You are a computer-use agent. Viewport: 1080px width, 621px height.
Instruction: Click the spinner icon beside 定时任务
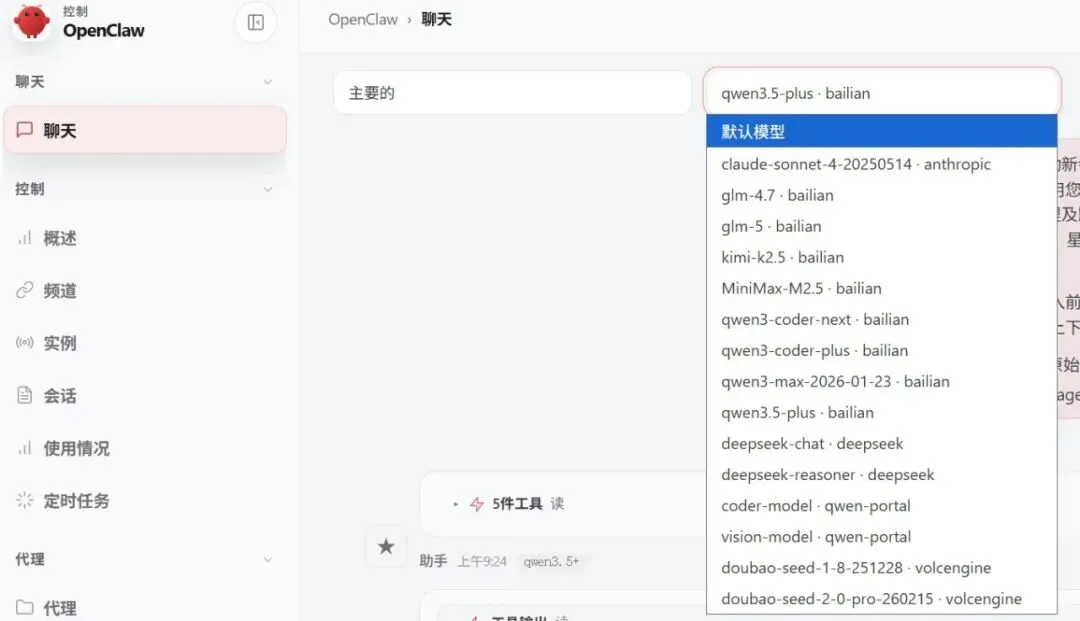pyautogui.click(x=25, y=501)
